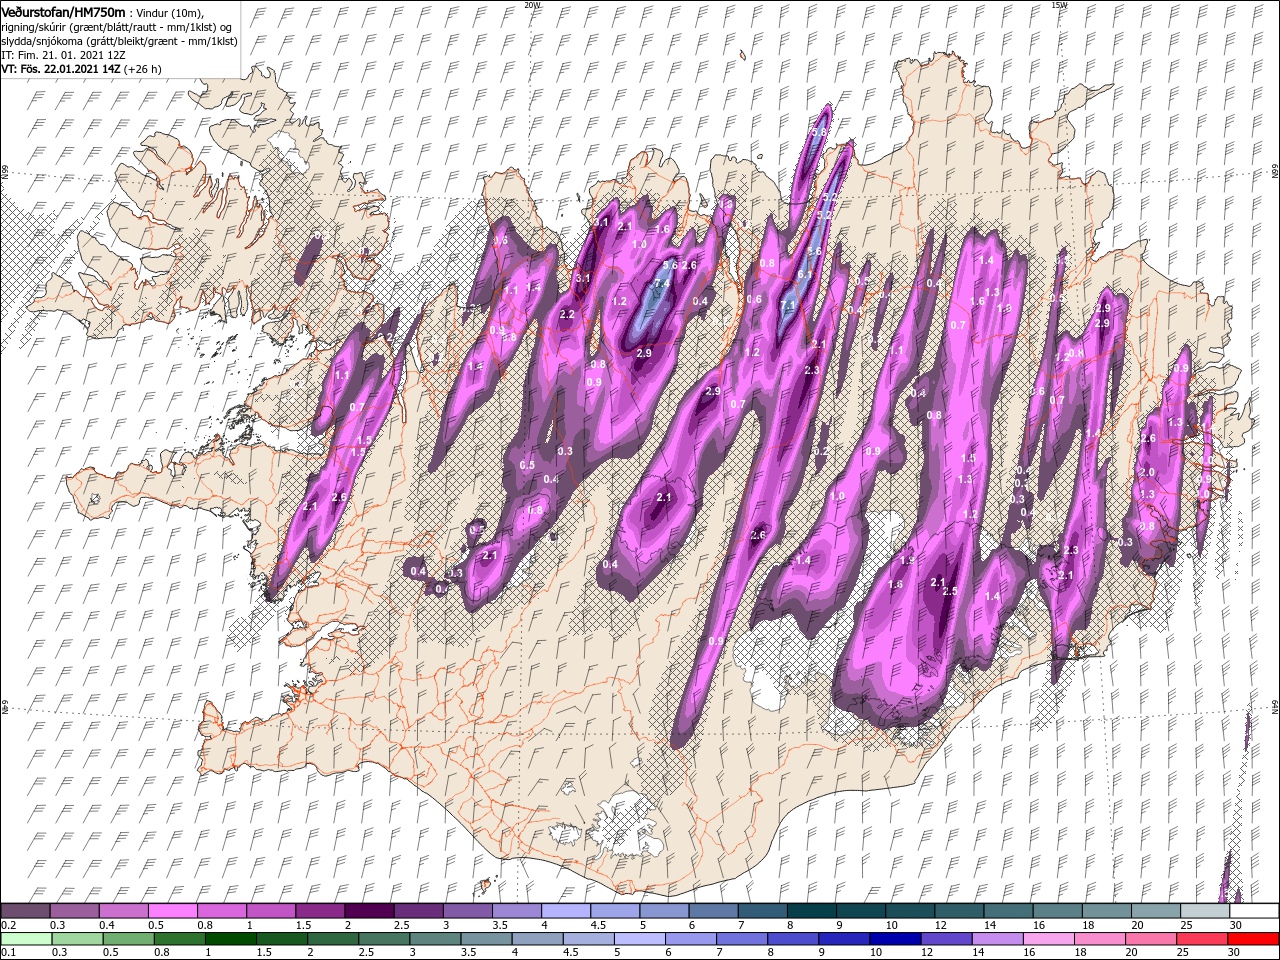
Task: Pick bright pink snow swatch between 0.5 and 0.8
Action: (x=173, y=911)
